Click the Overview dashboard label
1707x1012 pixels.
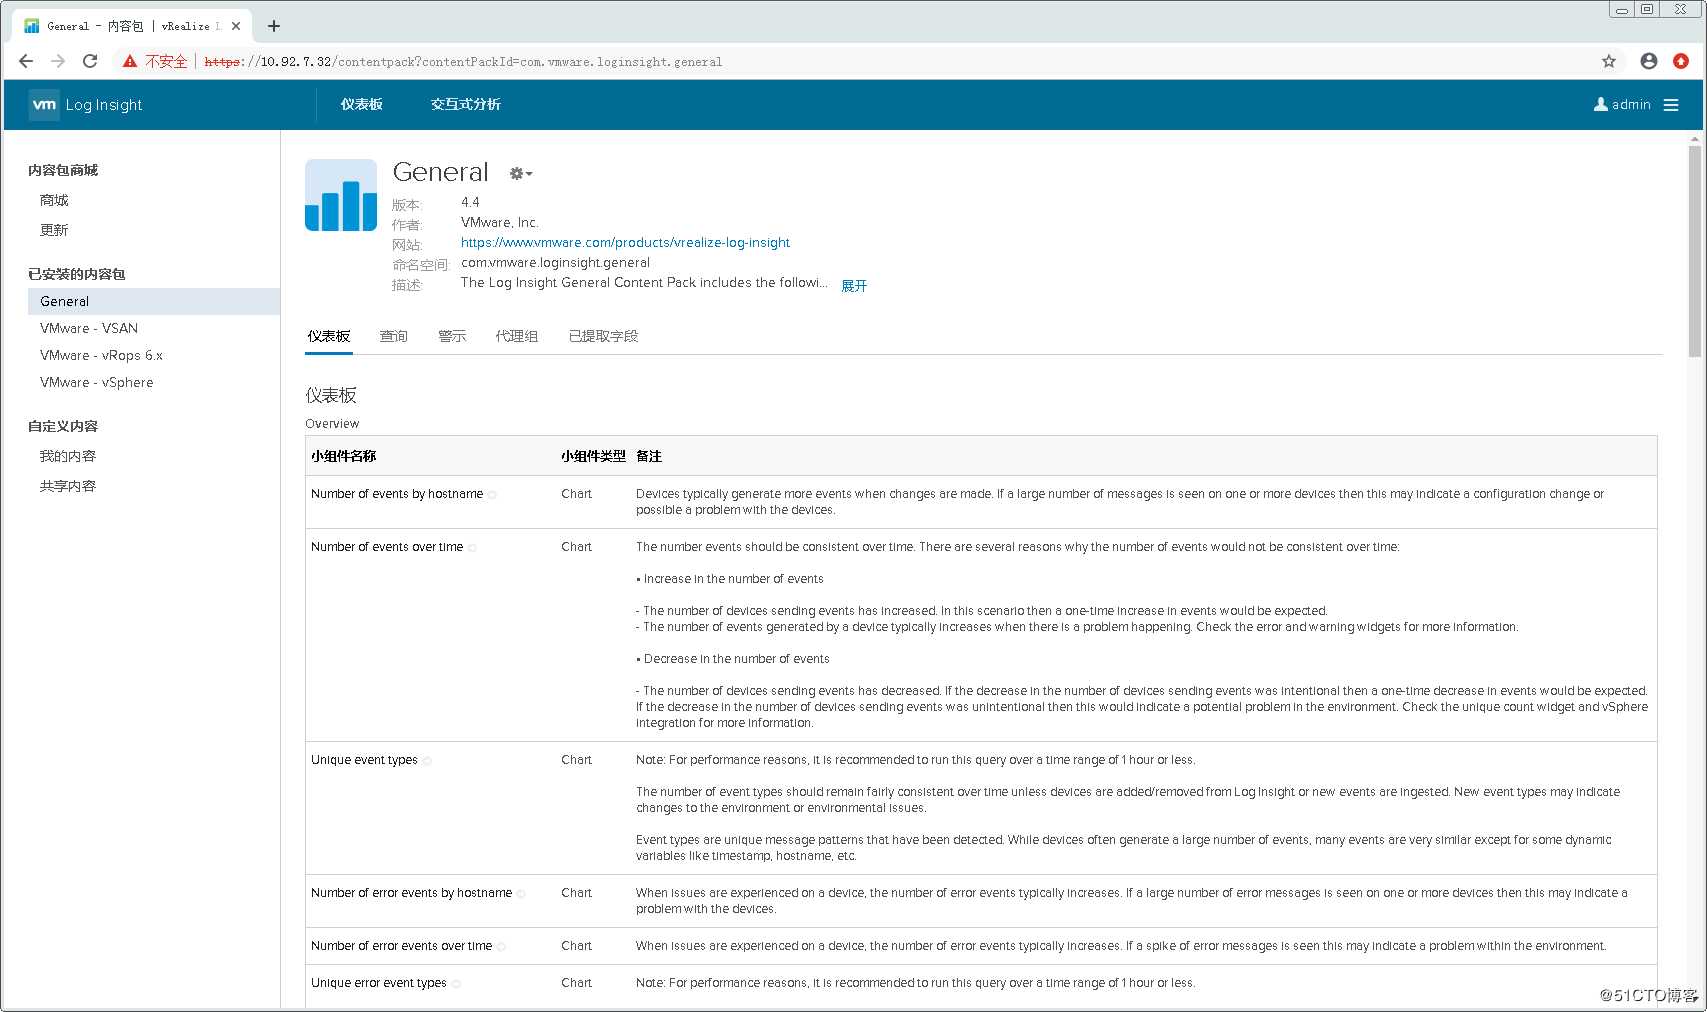(332, 424)
